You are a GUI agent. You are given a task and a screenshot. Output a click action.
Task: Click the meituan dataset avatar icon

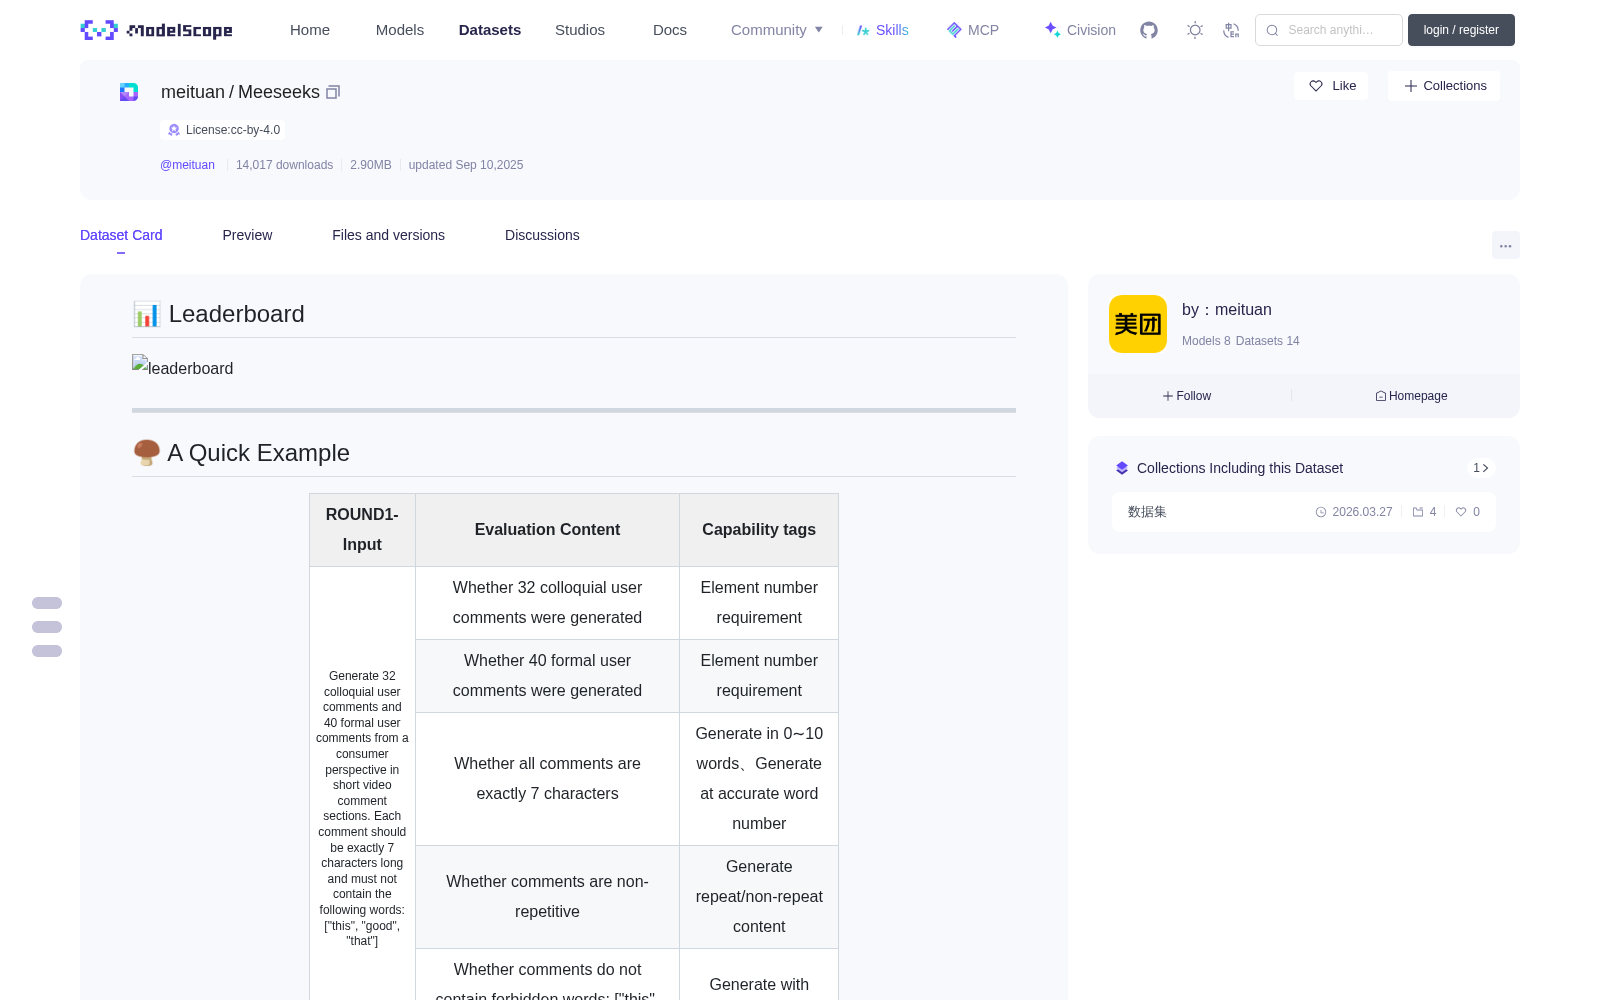click(x=129, y=92)
